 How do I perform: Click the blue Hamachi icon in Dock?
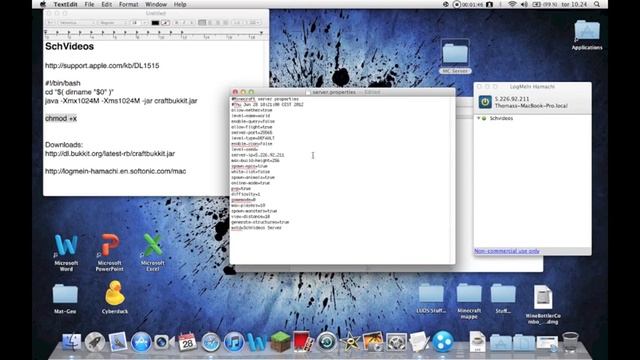443,342
